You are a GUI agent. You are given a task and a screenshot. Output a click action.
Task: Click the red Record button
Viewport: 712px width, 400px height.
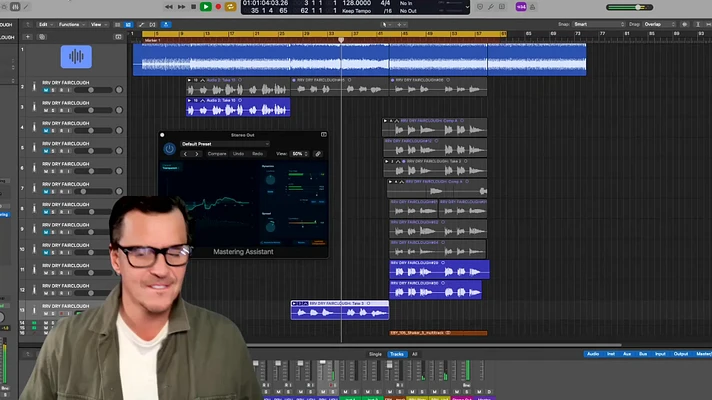tap(218, 7)
